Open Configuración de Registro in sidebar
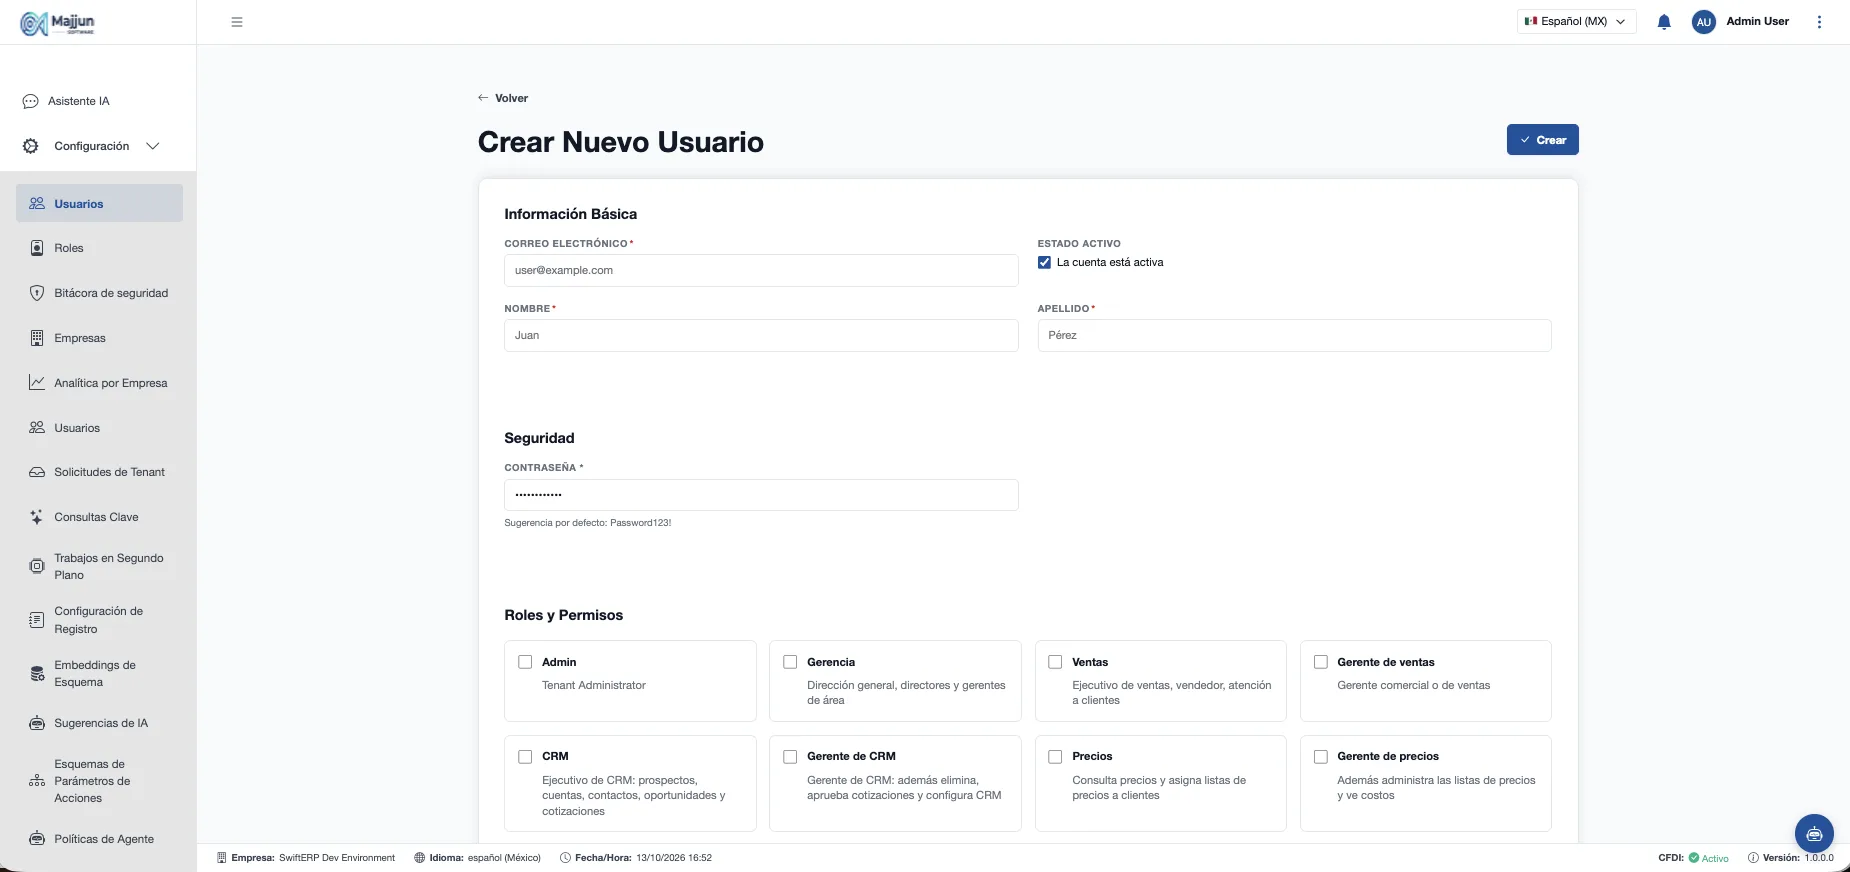 click(99, 620)
